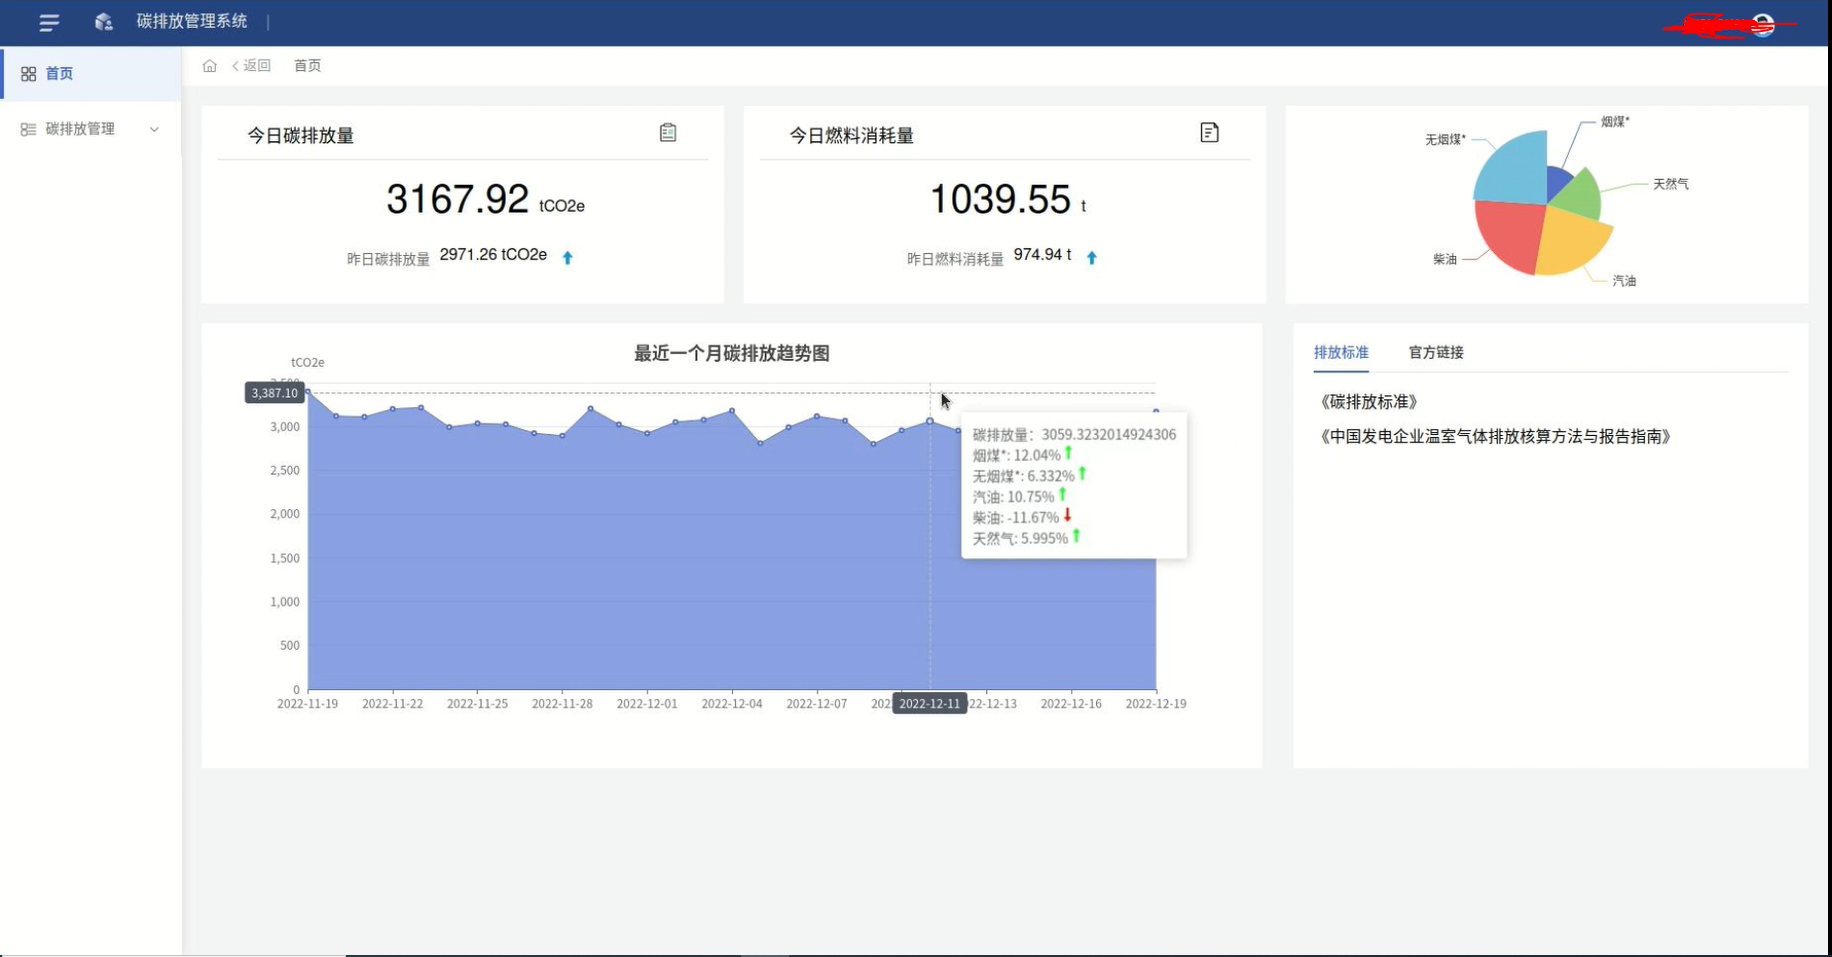Click the 1039.55 fuel consumption value

click(1000, 199)
